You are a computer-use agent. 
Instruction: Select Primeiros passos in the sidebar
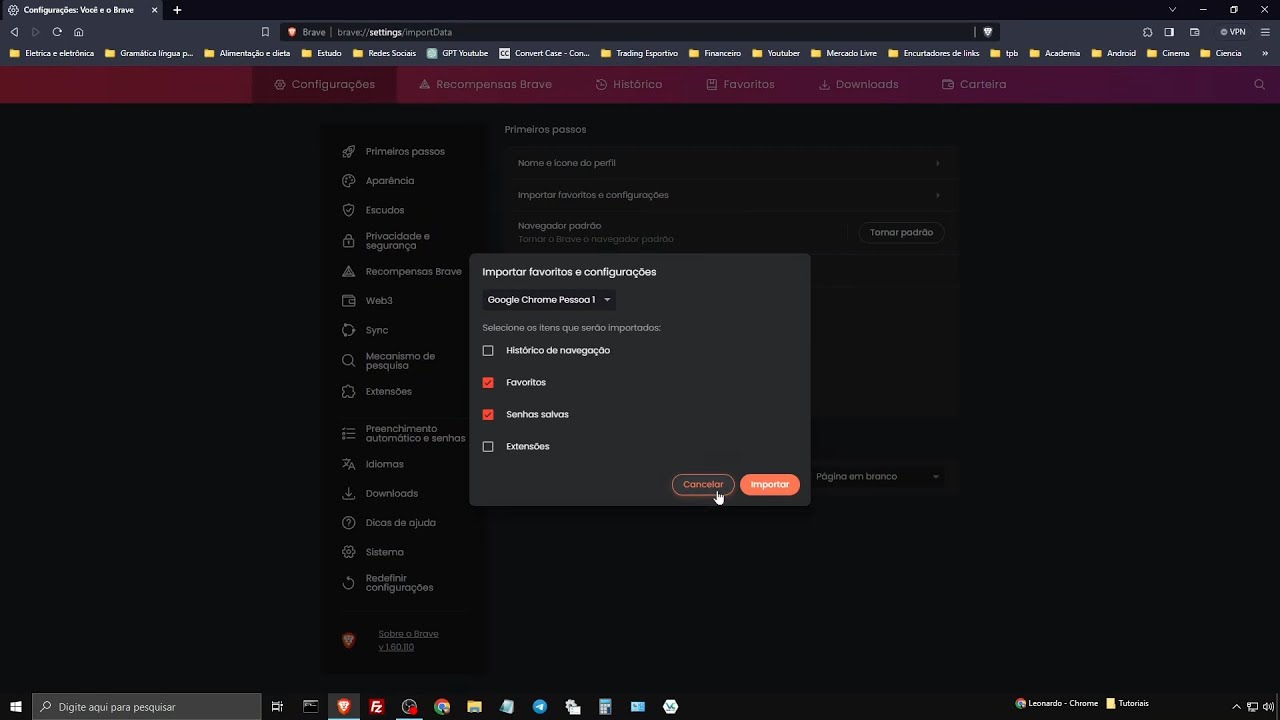pyautogui.click(x=393, y=152)
